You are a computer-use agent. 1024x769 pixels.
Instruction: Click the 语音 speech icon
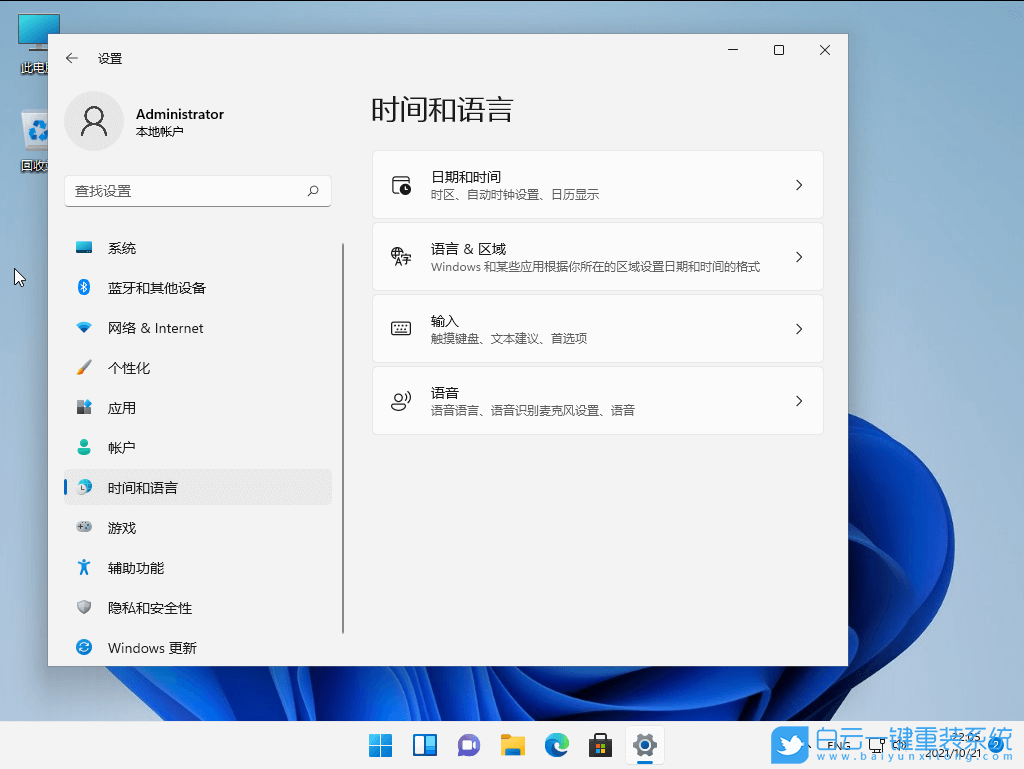point(402,400)
